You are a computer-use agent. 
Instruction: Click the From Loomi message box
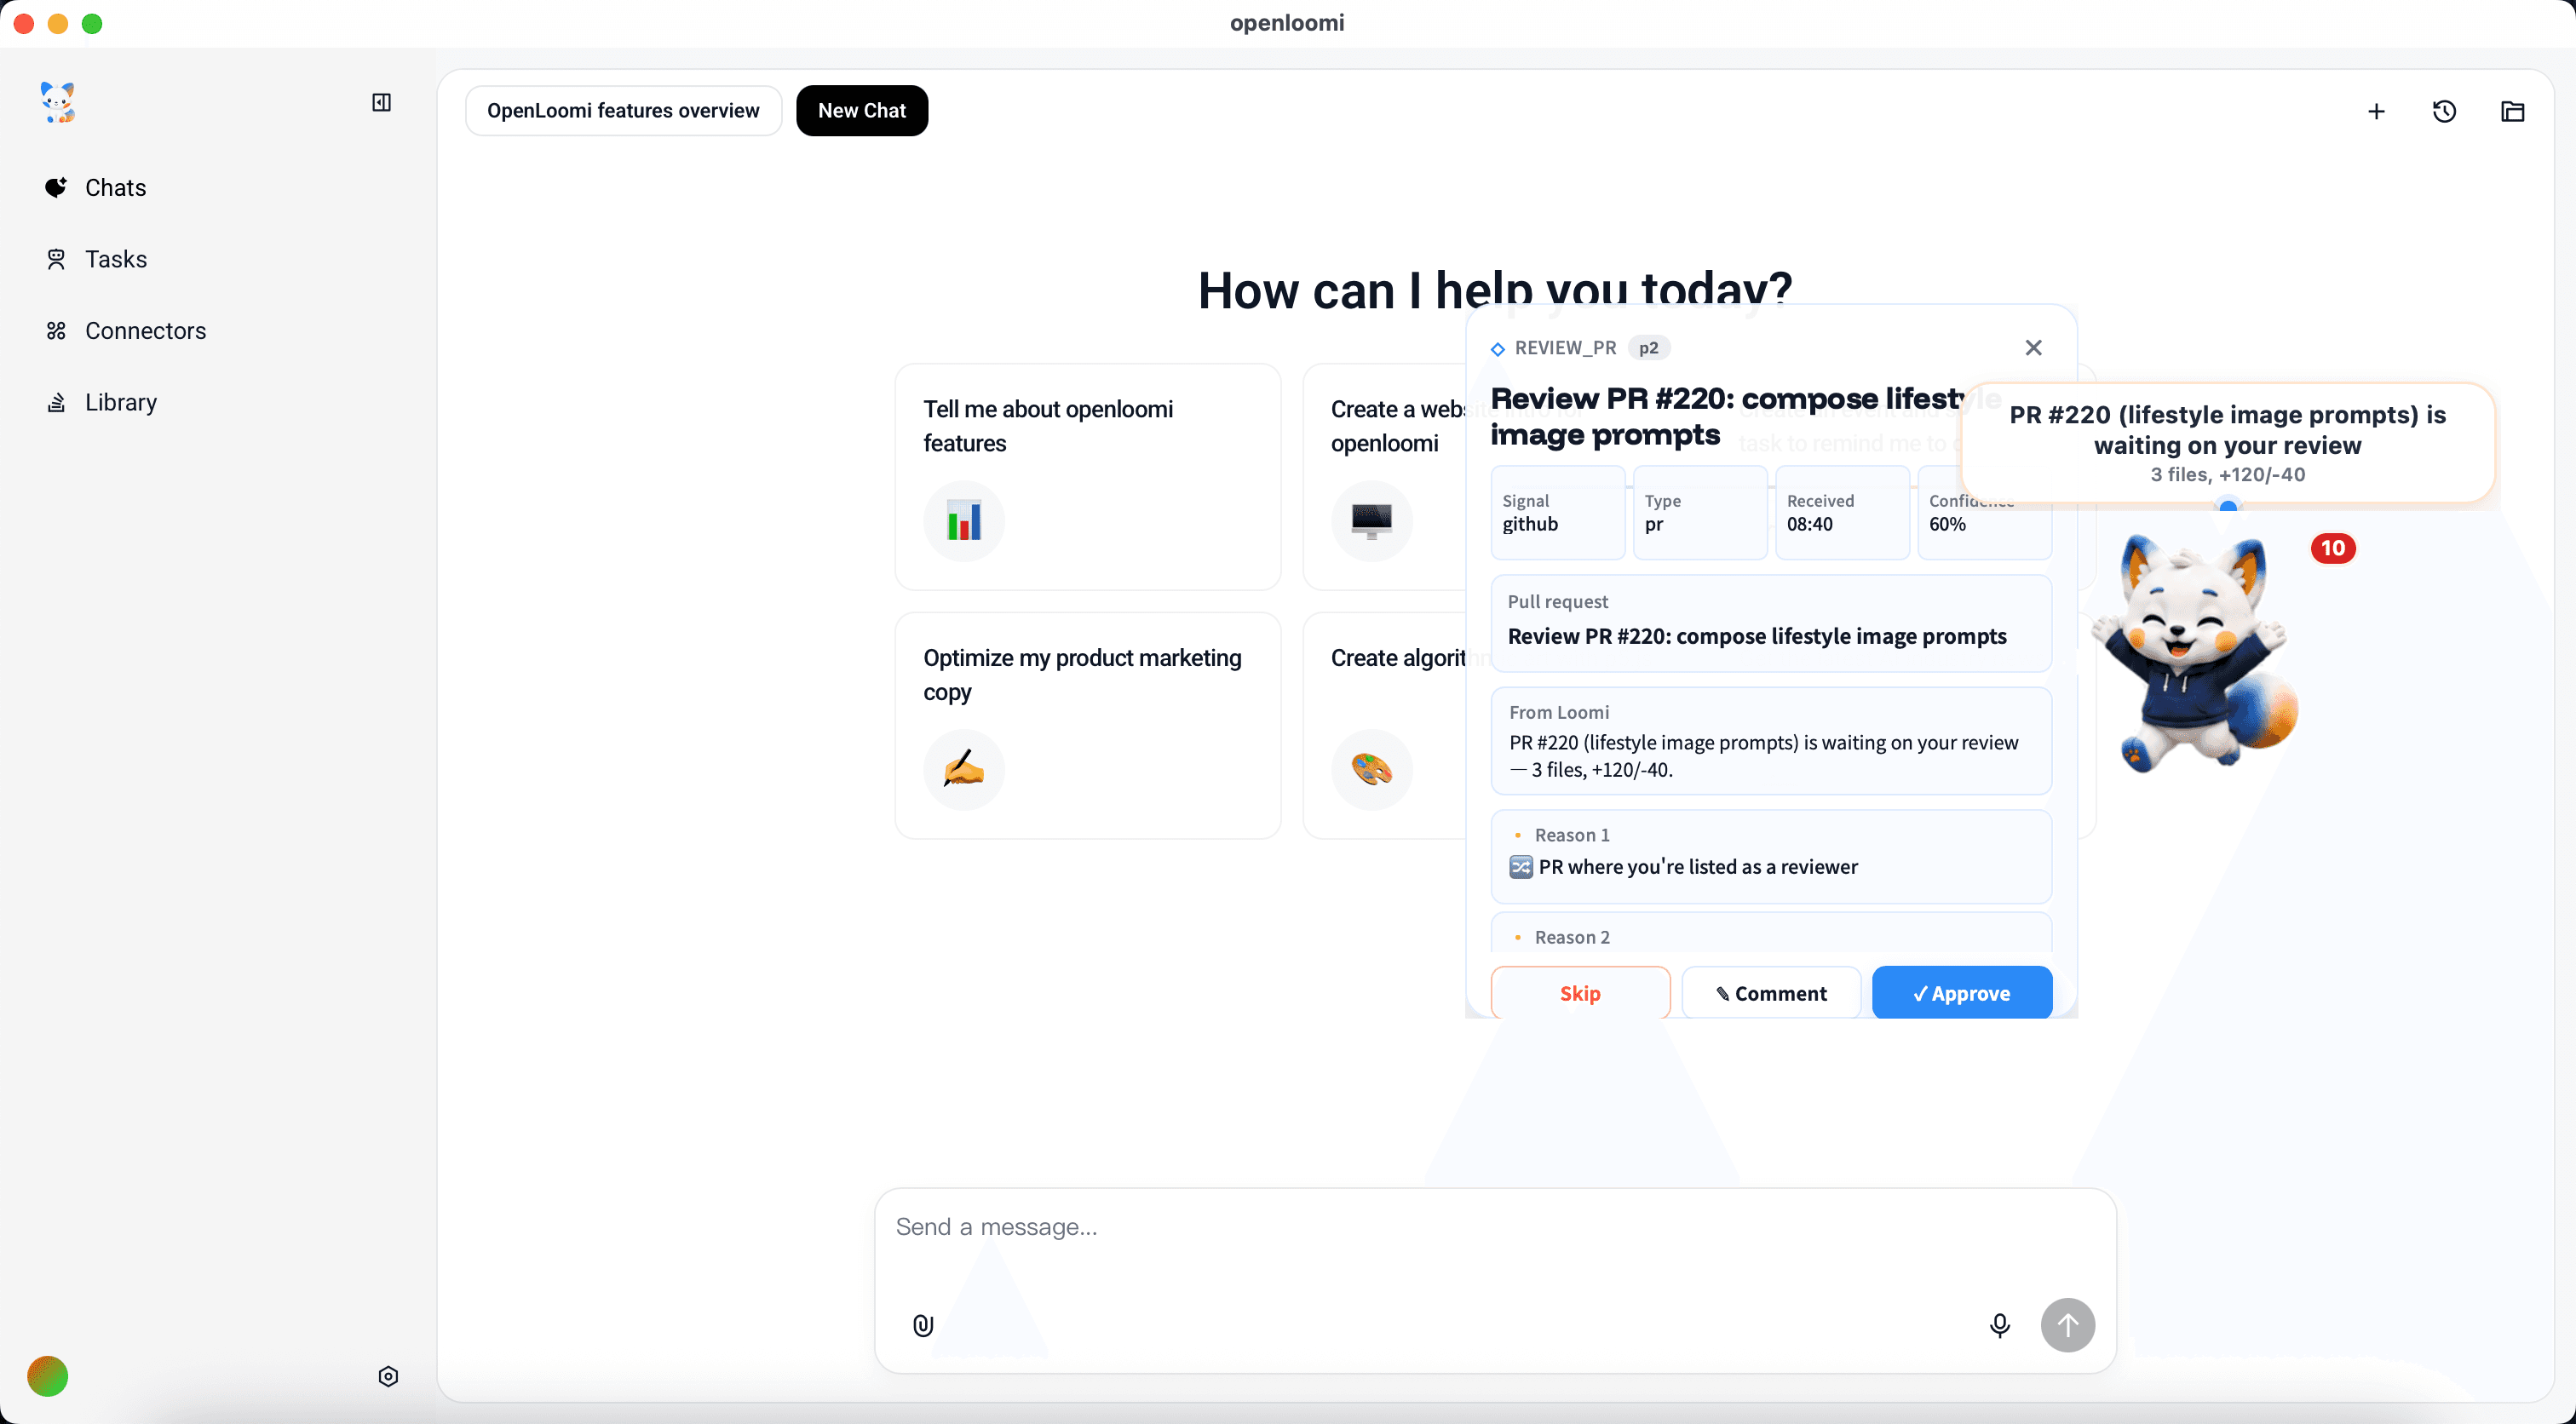1771,741
